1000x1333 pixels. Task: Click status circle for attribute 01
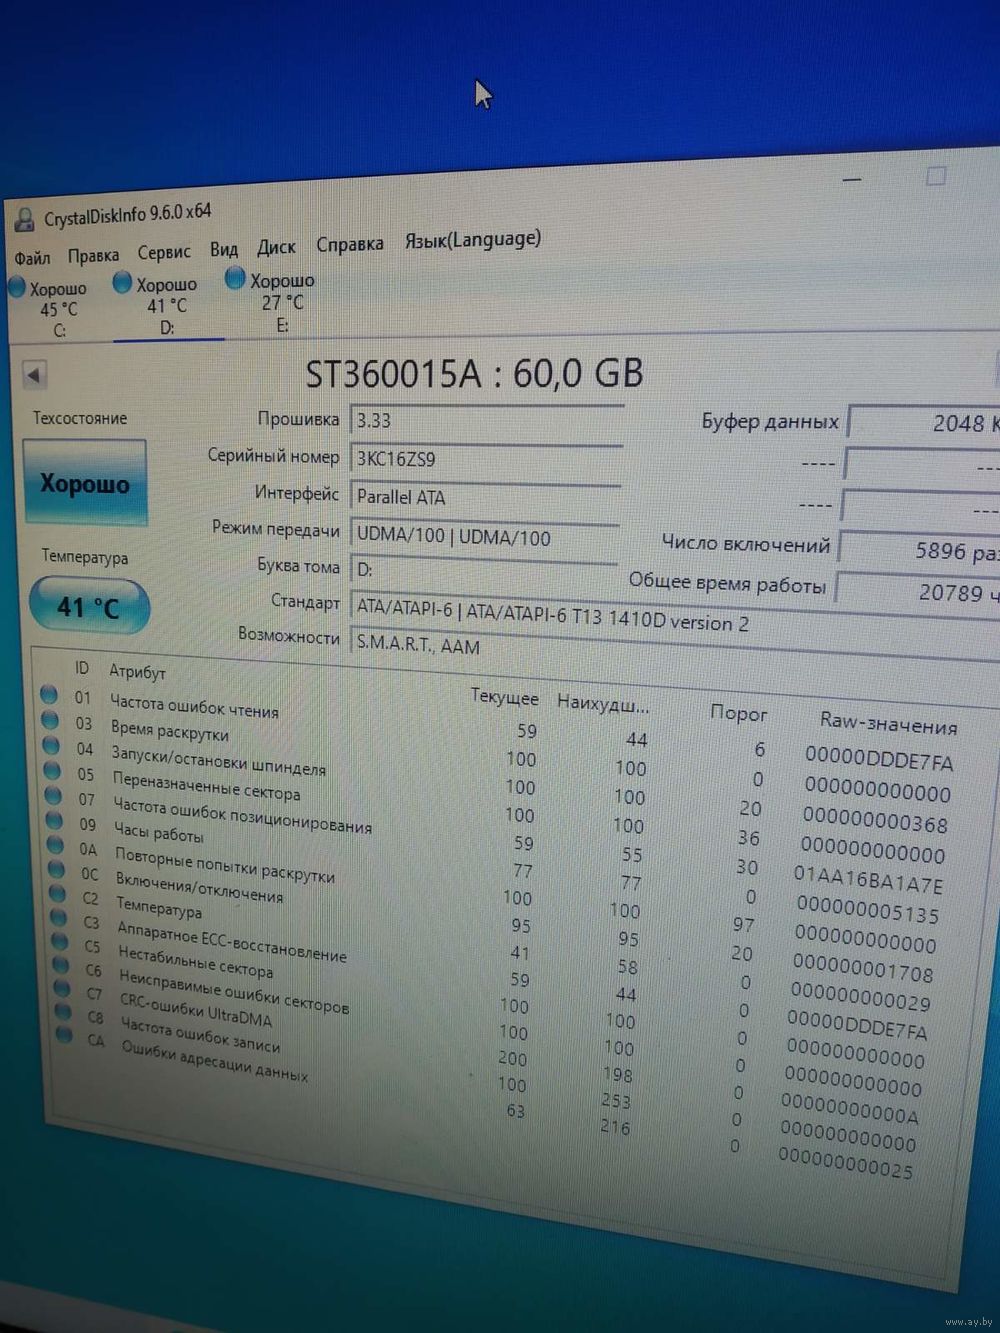(48, 693)
